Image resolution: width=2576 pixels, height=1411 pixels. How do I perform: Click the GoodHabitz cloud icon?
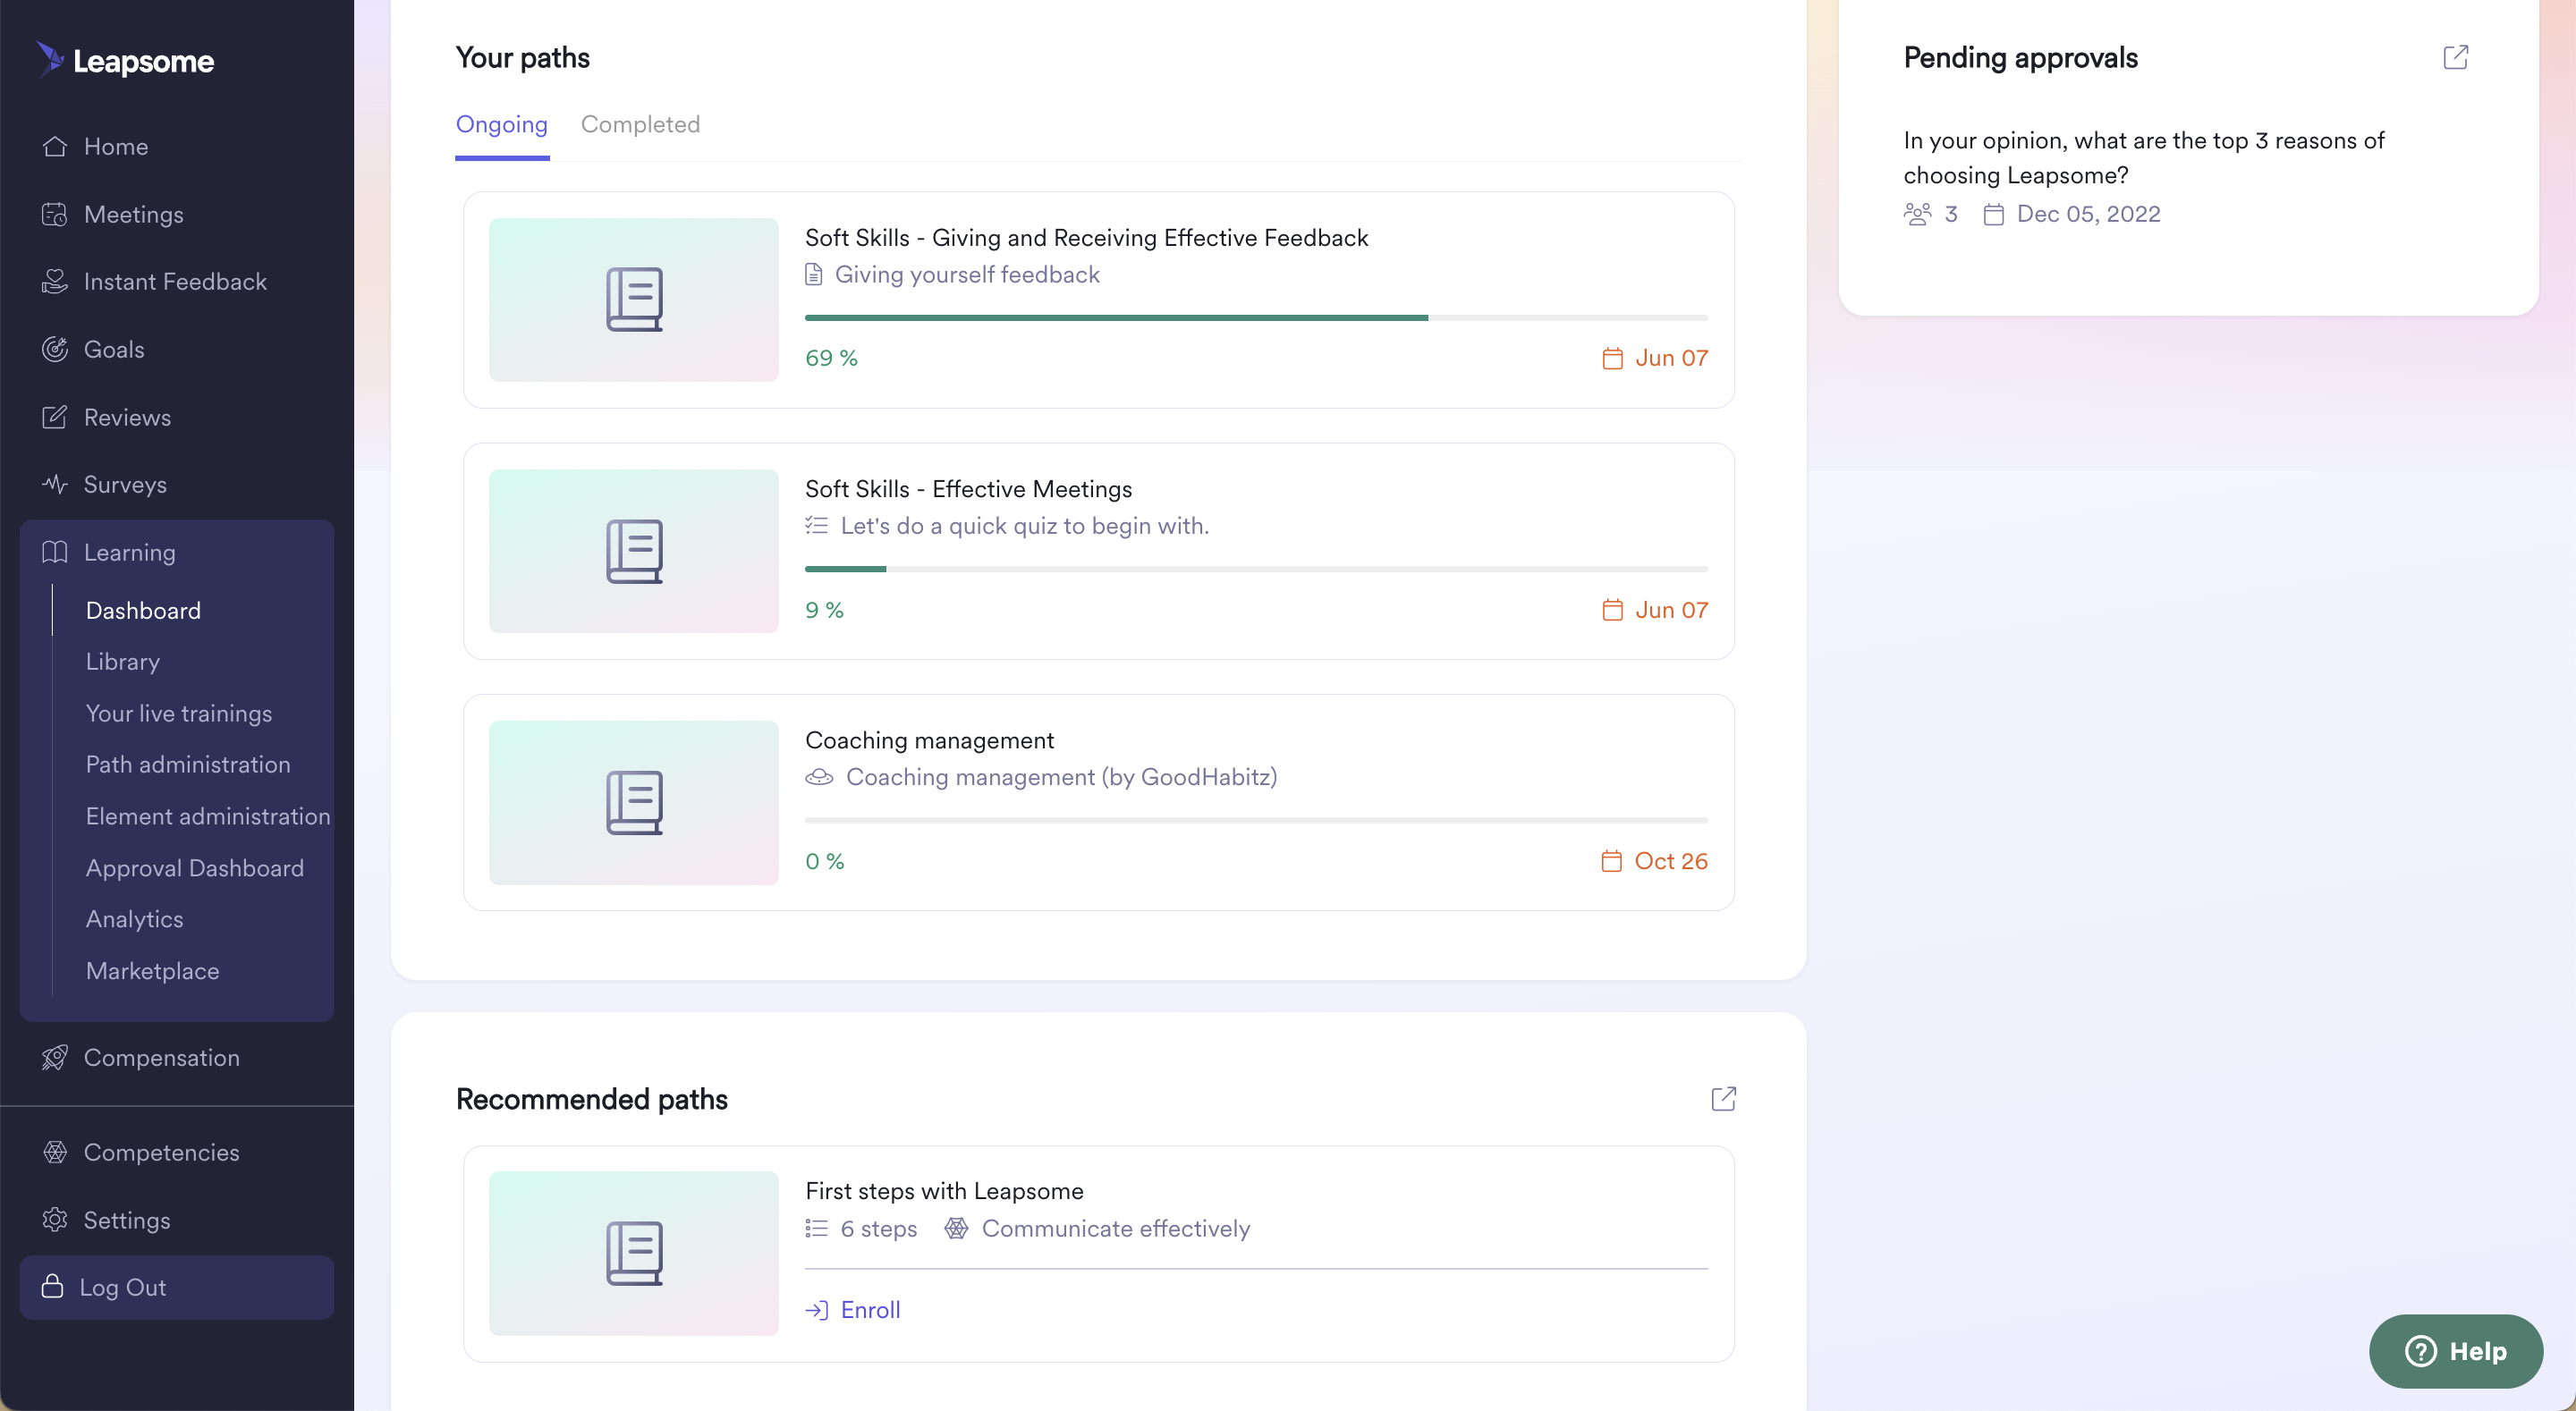[x=819, y=777]
